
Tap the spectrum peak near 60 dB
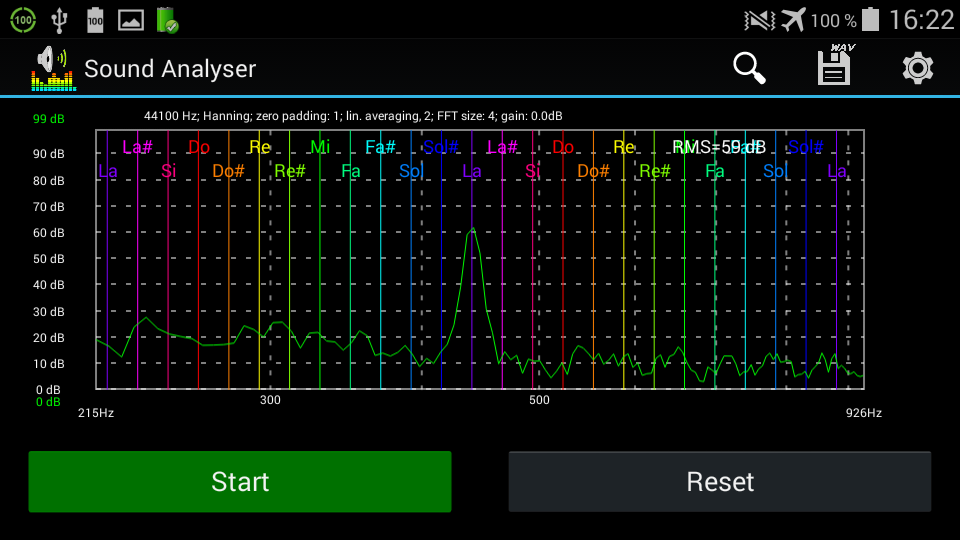pos(472,231)
